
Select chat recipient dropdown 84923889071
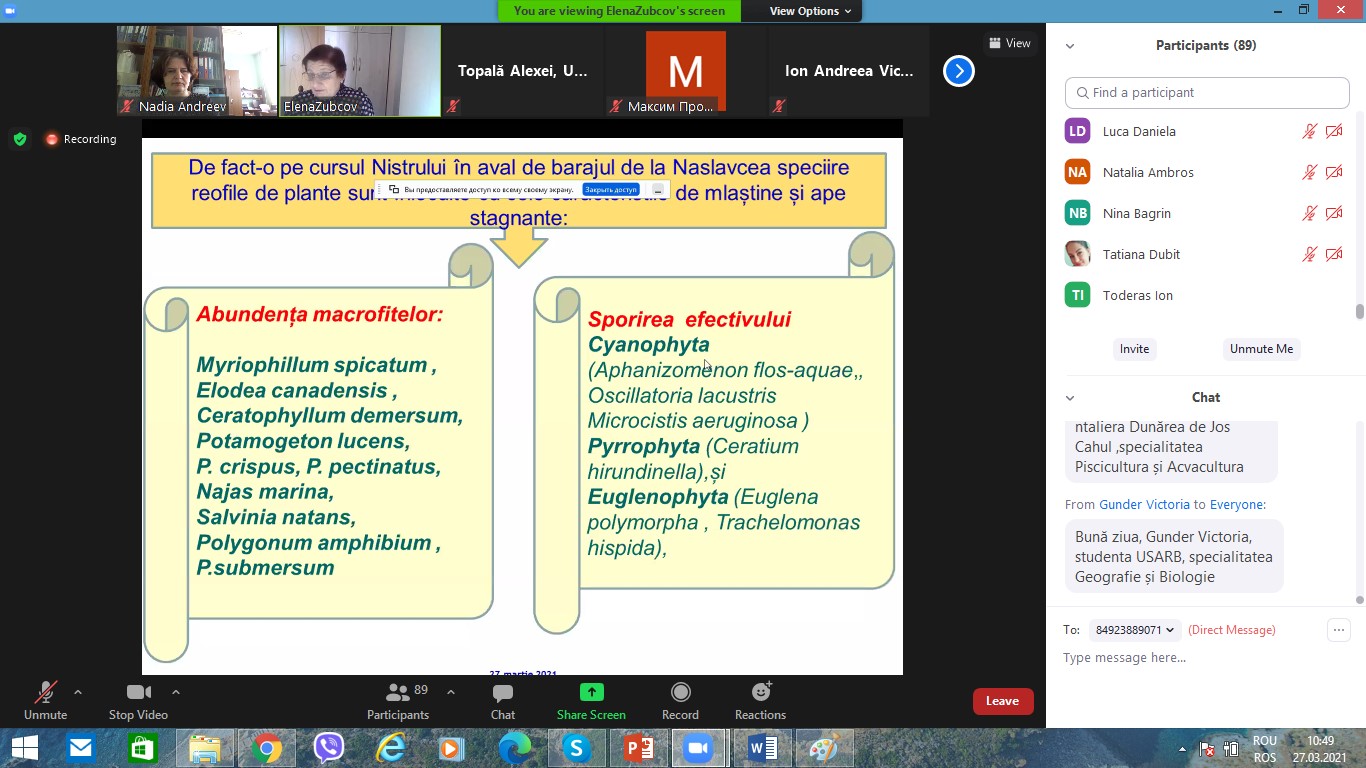(x=1134, y=630)
